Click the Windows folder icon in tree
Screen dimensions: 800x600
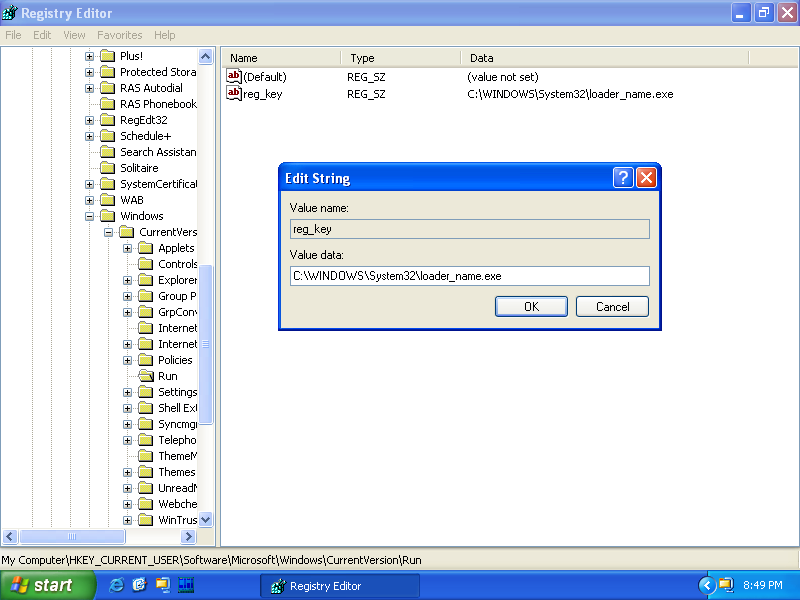(108, 216)
